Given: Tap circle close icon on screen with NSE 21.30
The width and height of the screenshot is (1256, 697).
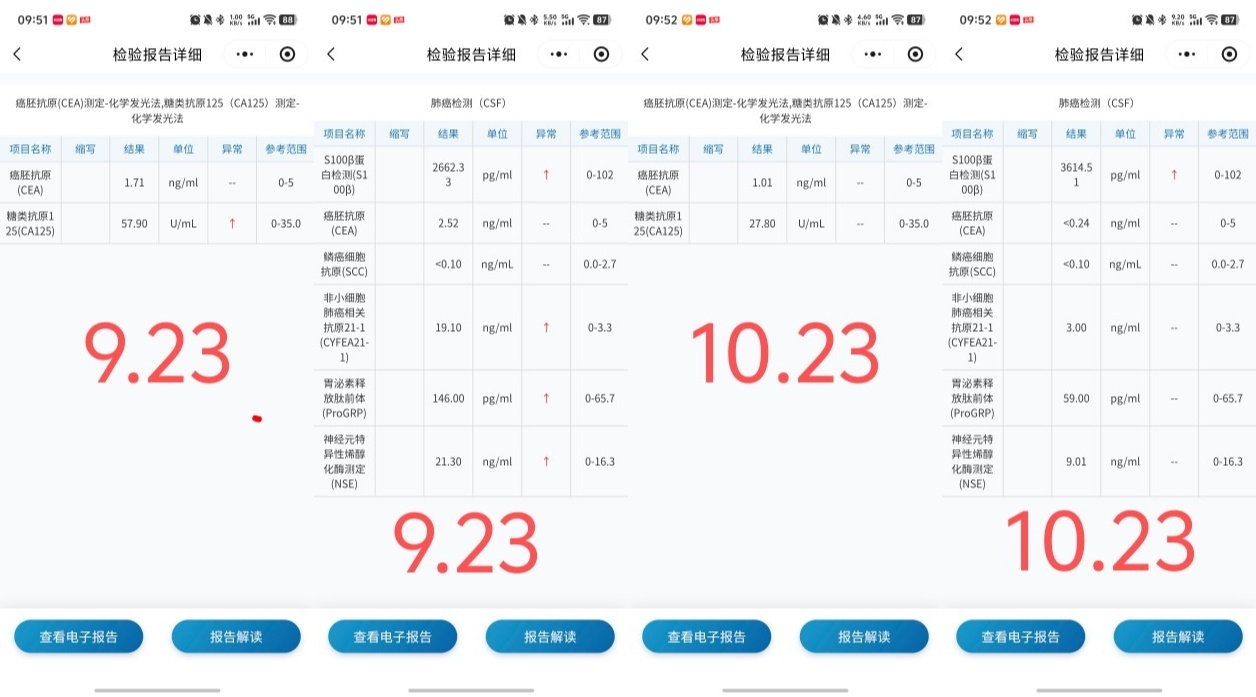Looking at the screenshot, I should tap(601, 55).
